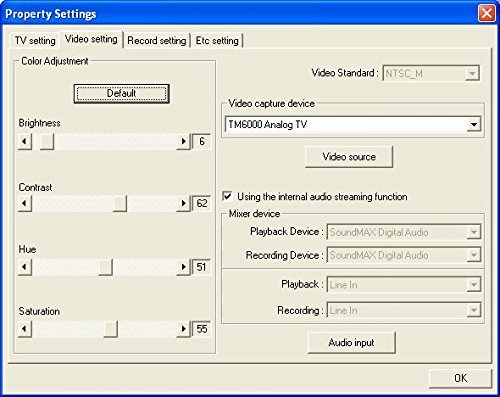Screen dimensions: 500x397
Task: Confirm settings with the OK button
Action: coord(460,378)
